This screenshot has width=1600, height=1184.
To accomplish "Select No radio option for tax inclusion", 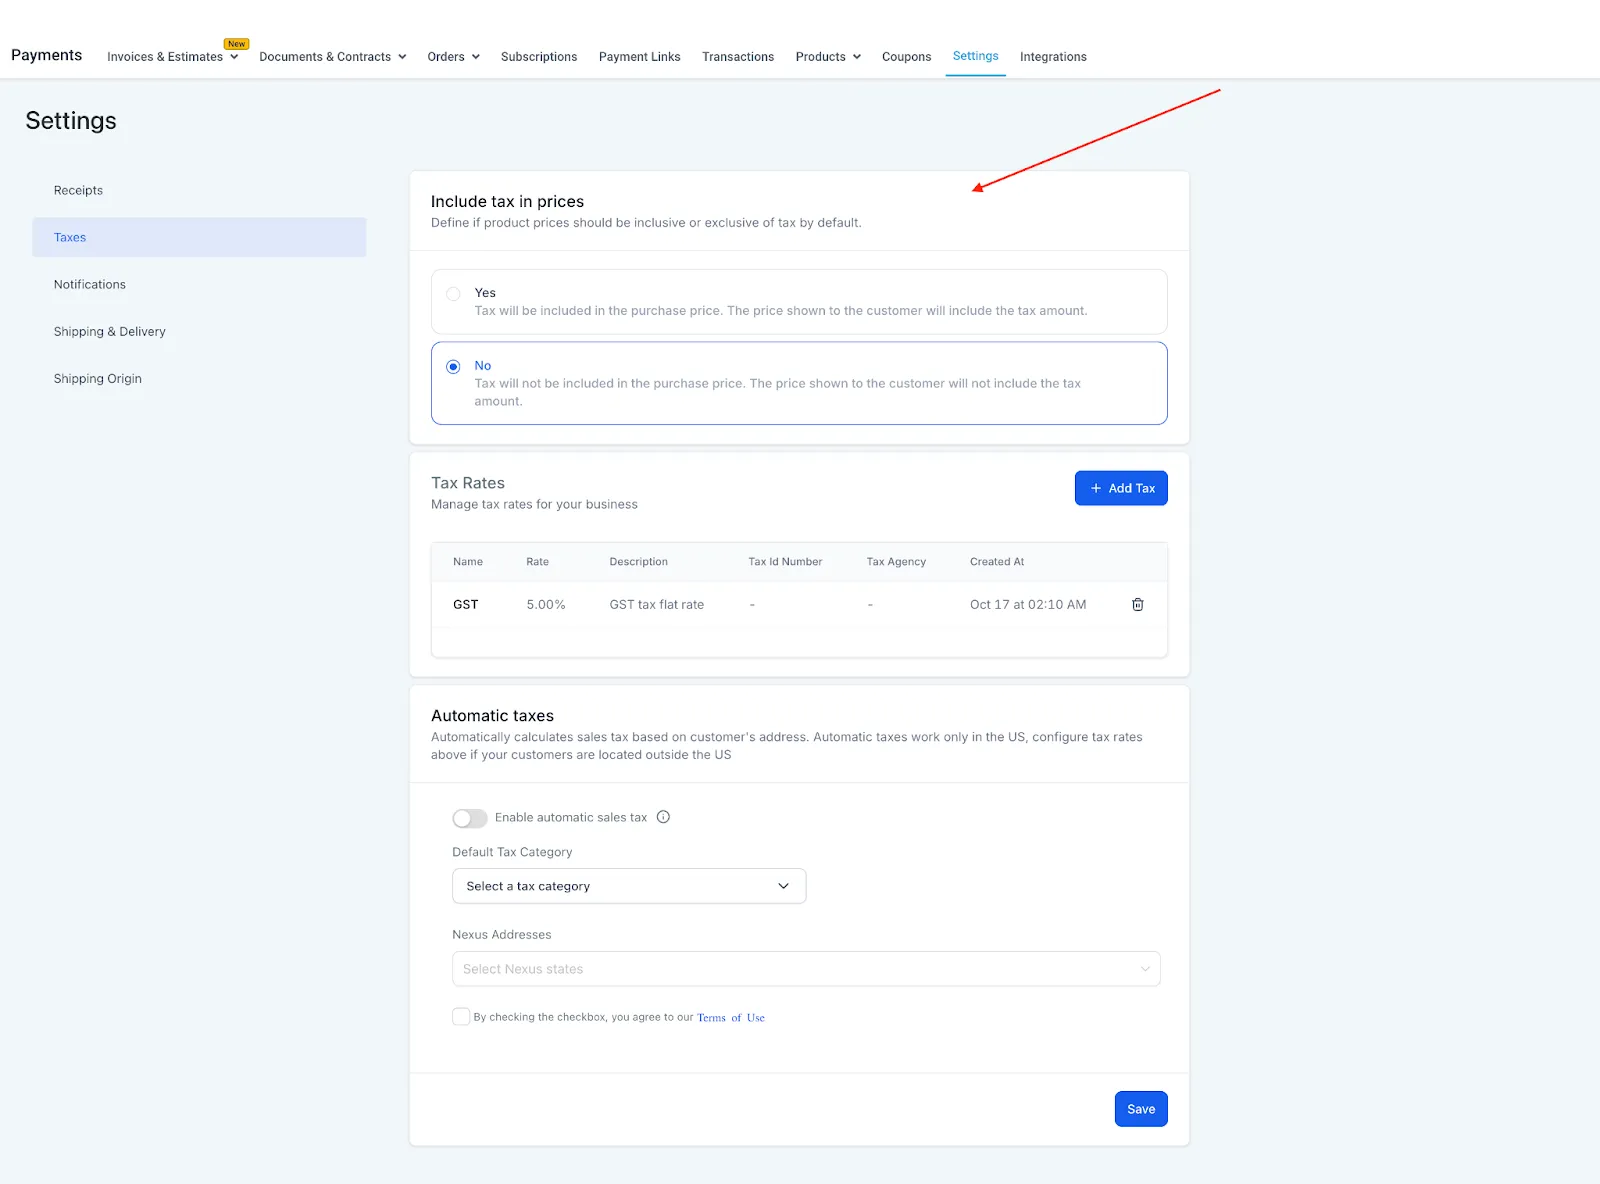I will click(453, 367).
